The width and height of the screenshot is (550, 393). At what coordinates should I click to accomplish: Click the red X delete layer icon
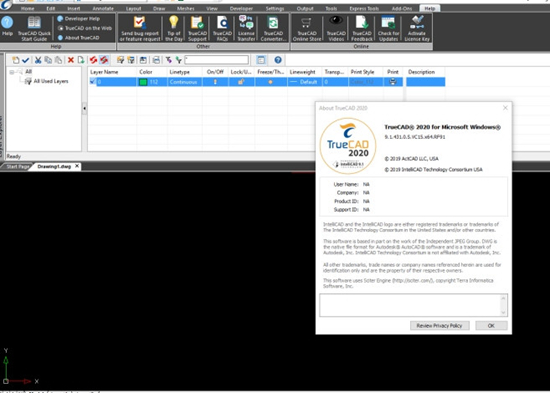point(71,60)
